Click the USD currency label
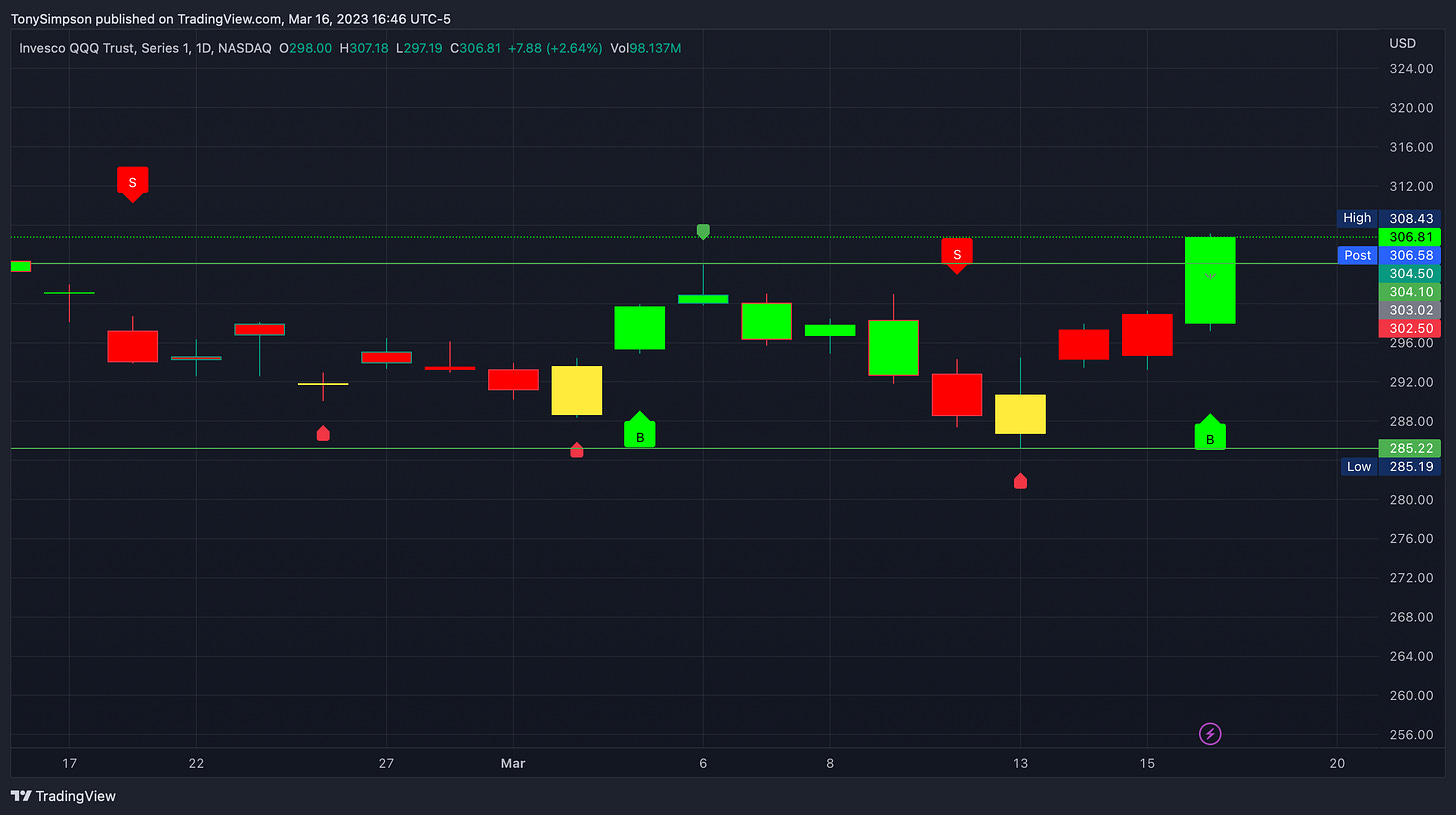 pos(1402,43)
